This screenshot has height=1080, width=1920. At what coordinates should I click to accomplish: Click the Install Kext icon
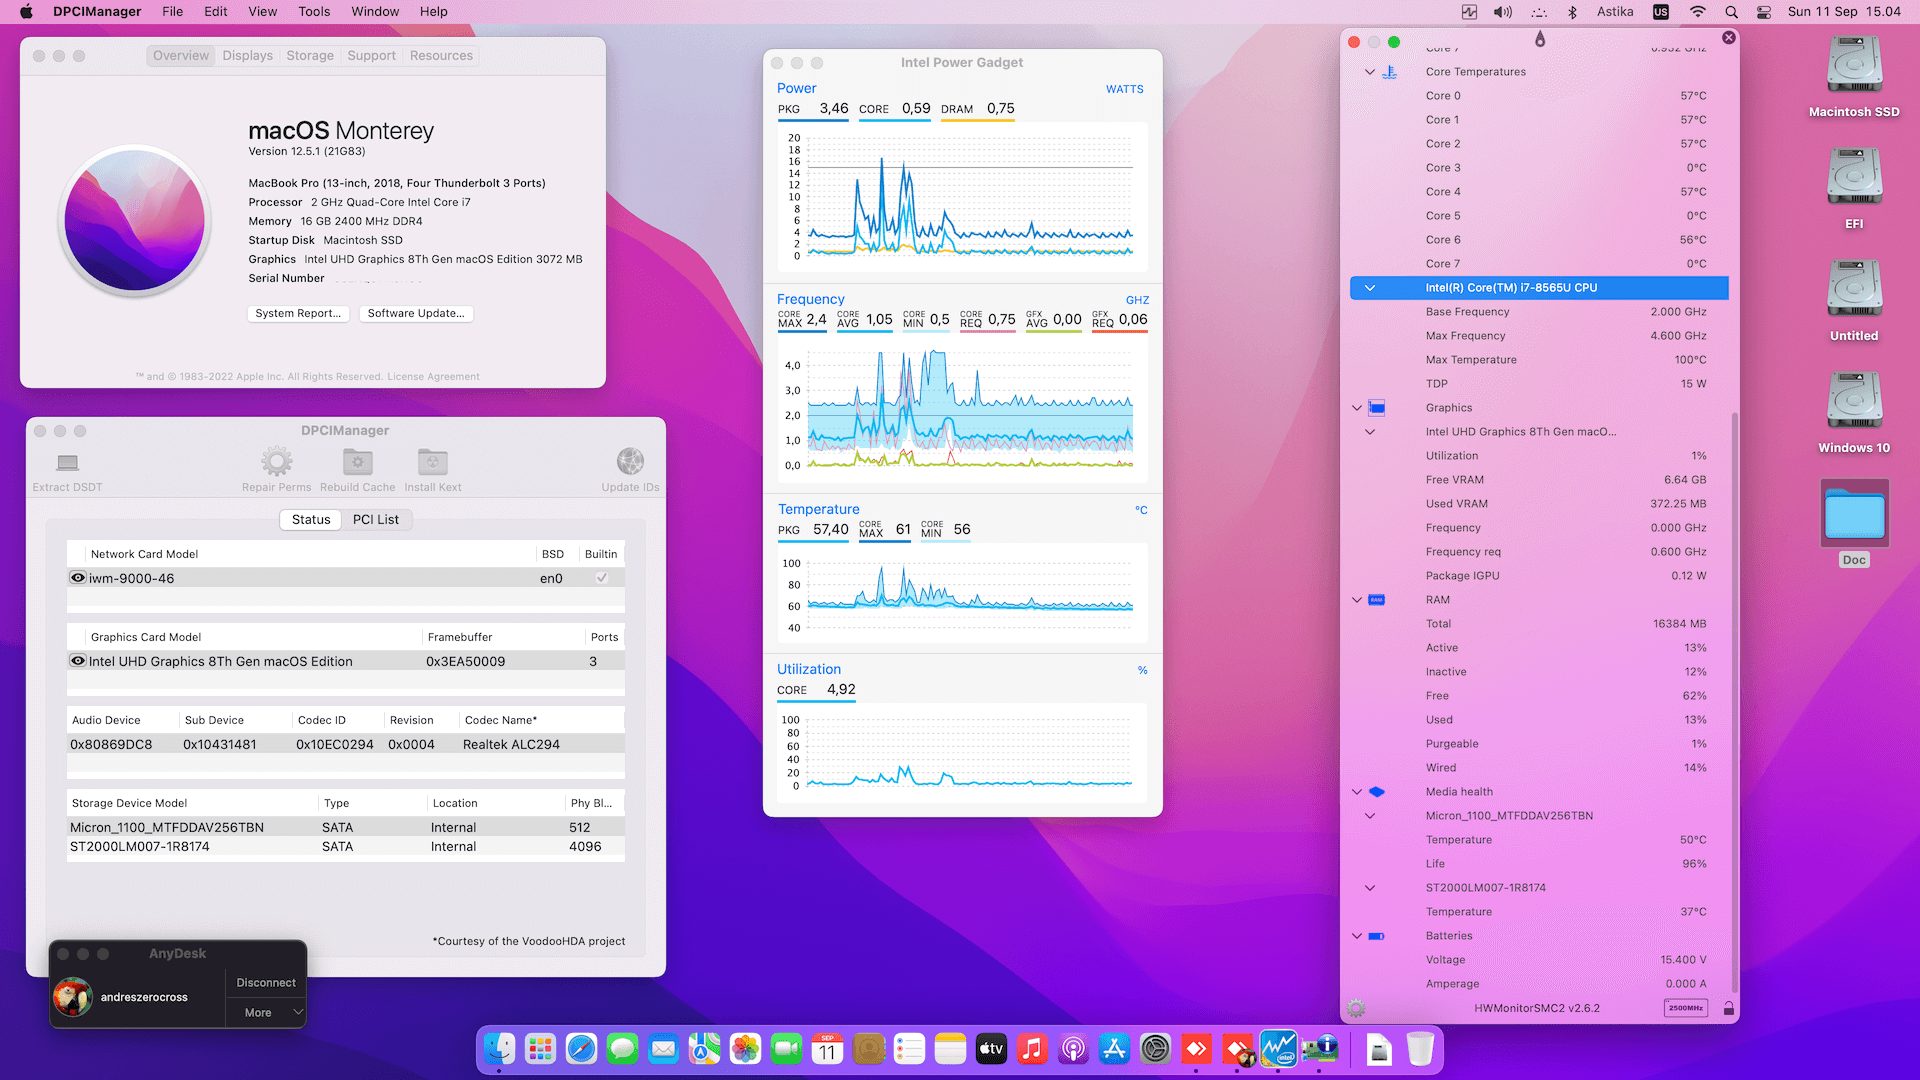pyautogui.click(x=432, y=462)
